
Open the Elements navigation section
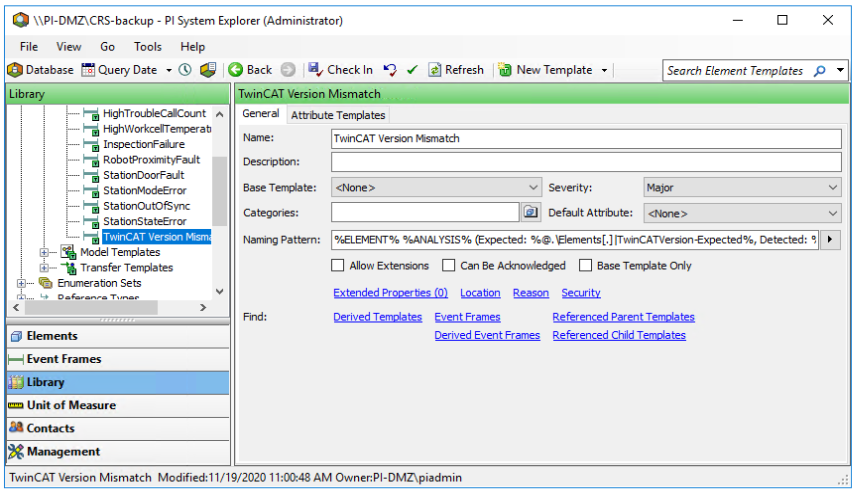pos(118,336)
